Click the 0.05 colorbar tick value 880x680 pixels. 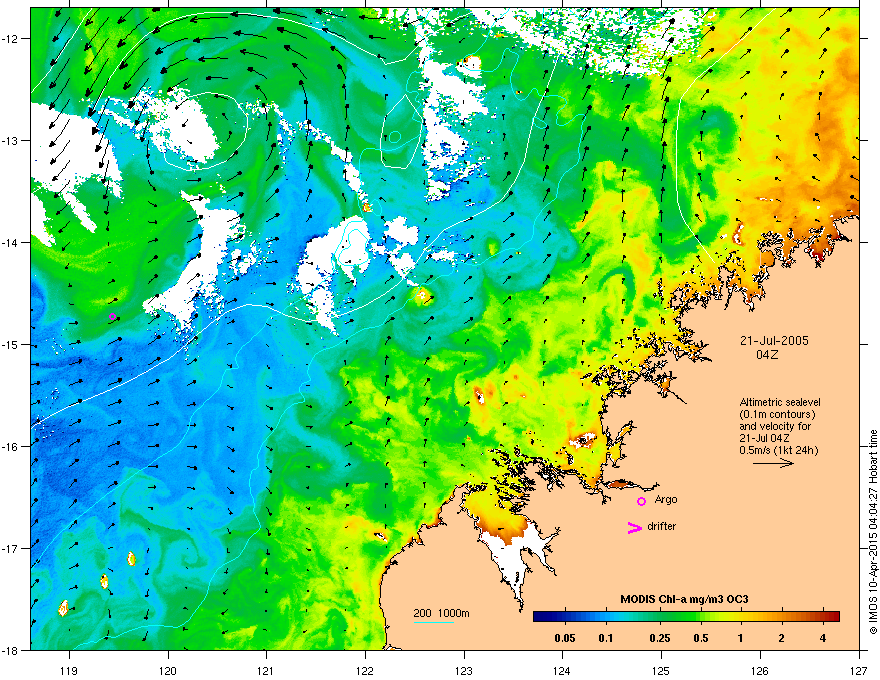tap(565, 638)
